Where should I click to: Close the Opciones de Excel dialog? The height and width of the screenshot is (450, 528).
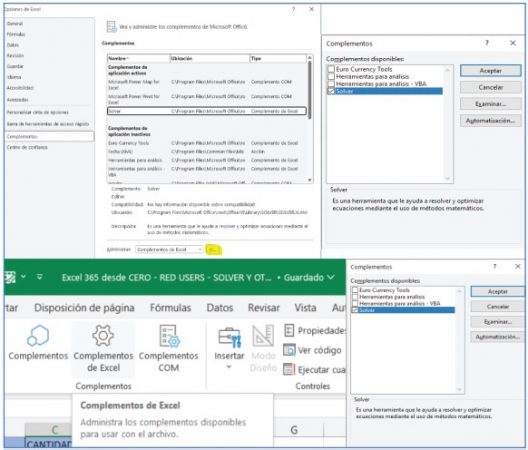tap(311, 9)
